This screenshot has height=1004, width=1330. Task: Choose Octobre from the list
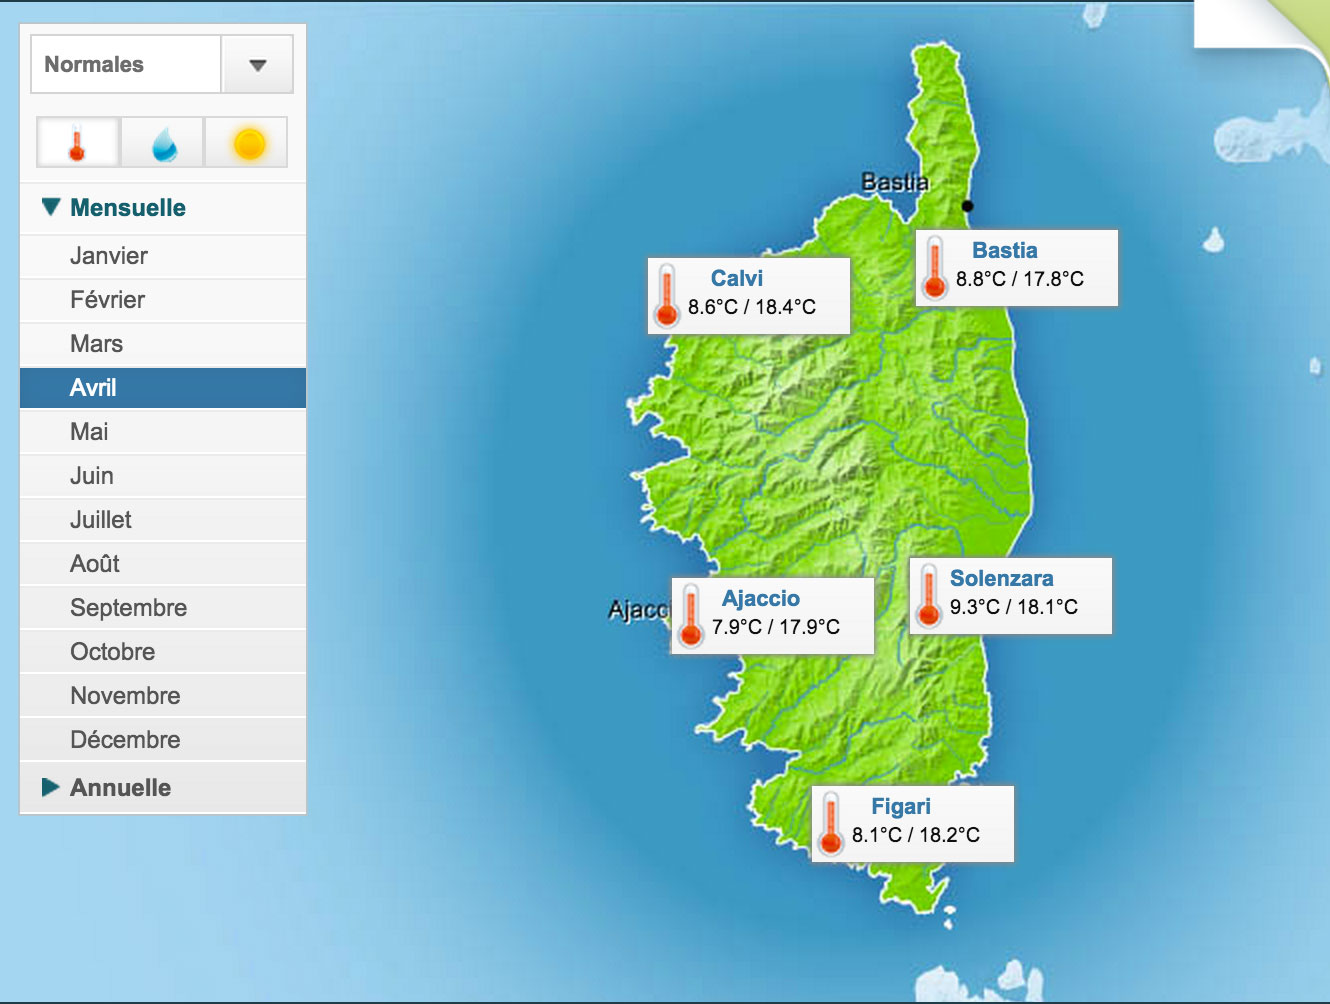tap(163, 652)
